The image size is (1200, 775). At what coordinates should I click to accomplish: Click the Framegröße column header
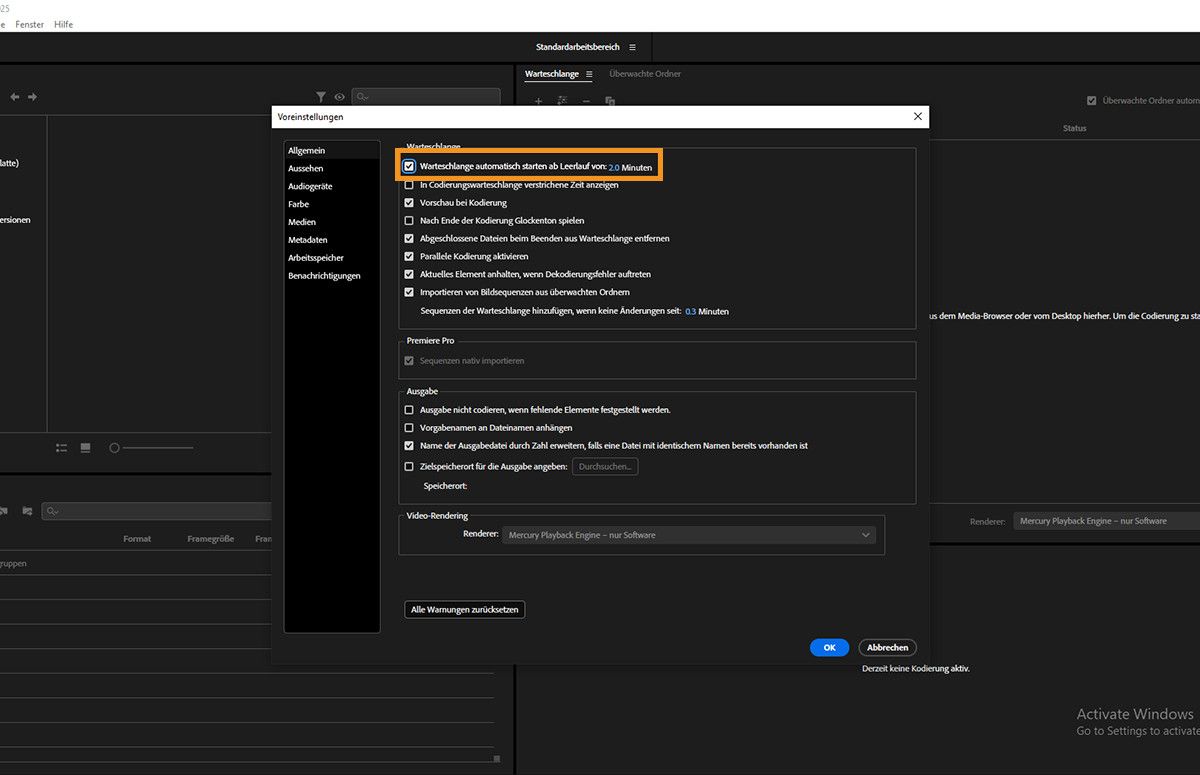[210, 539]
